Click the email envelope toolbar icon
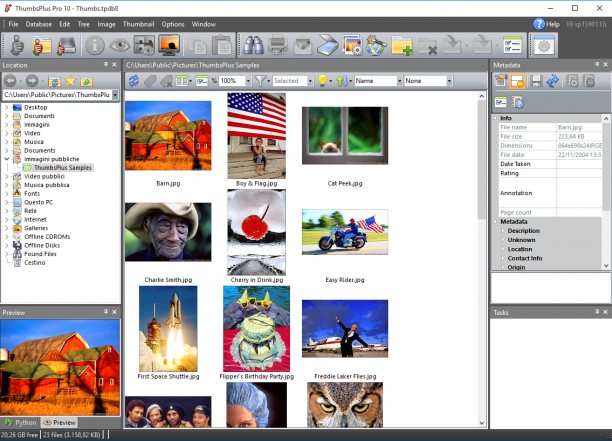The width and height of the screenshot is (612, 441). click(303, 45)
